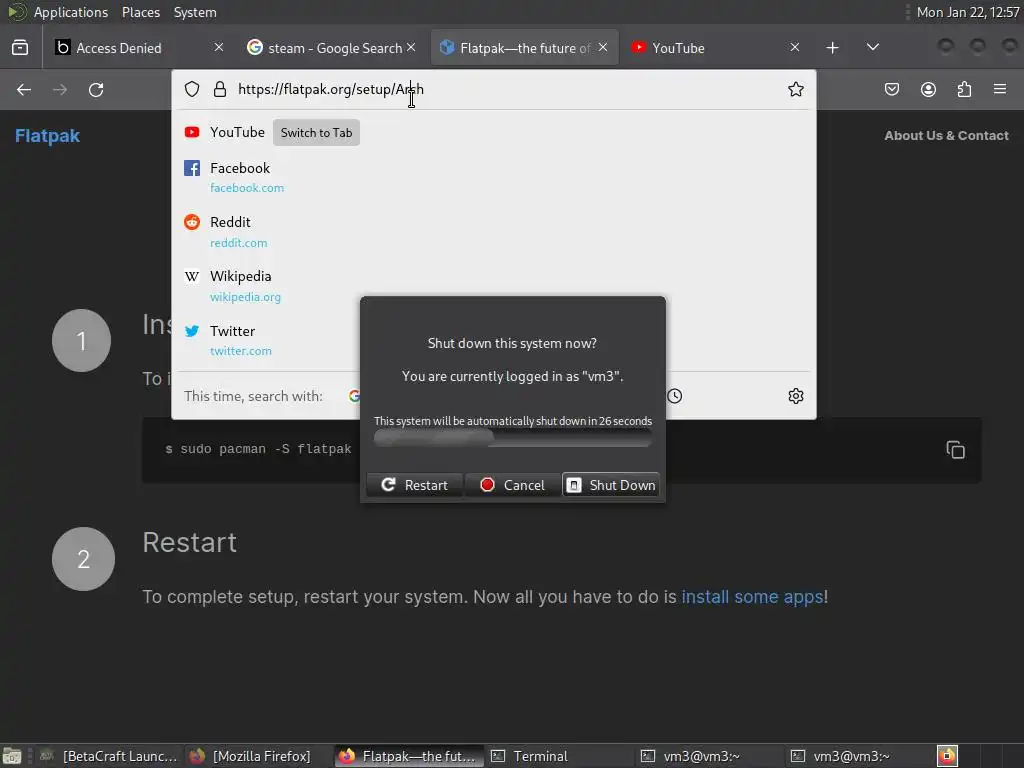Click the Restart step heading
Image resolution: width=1024 pixels, height=768 pixels.
(x=189, y=543)
